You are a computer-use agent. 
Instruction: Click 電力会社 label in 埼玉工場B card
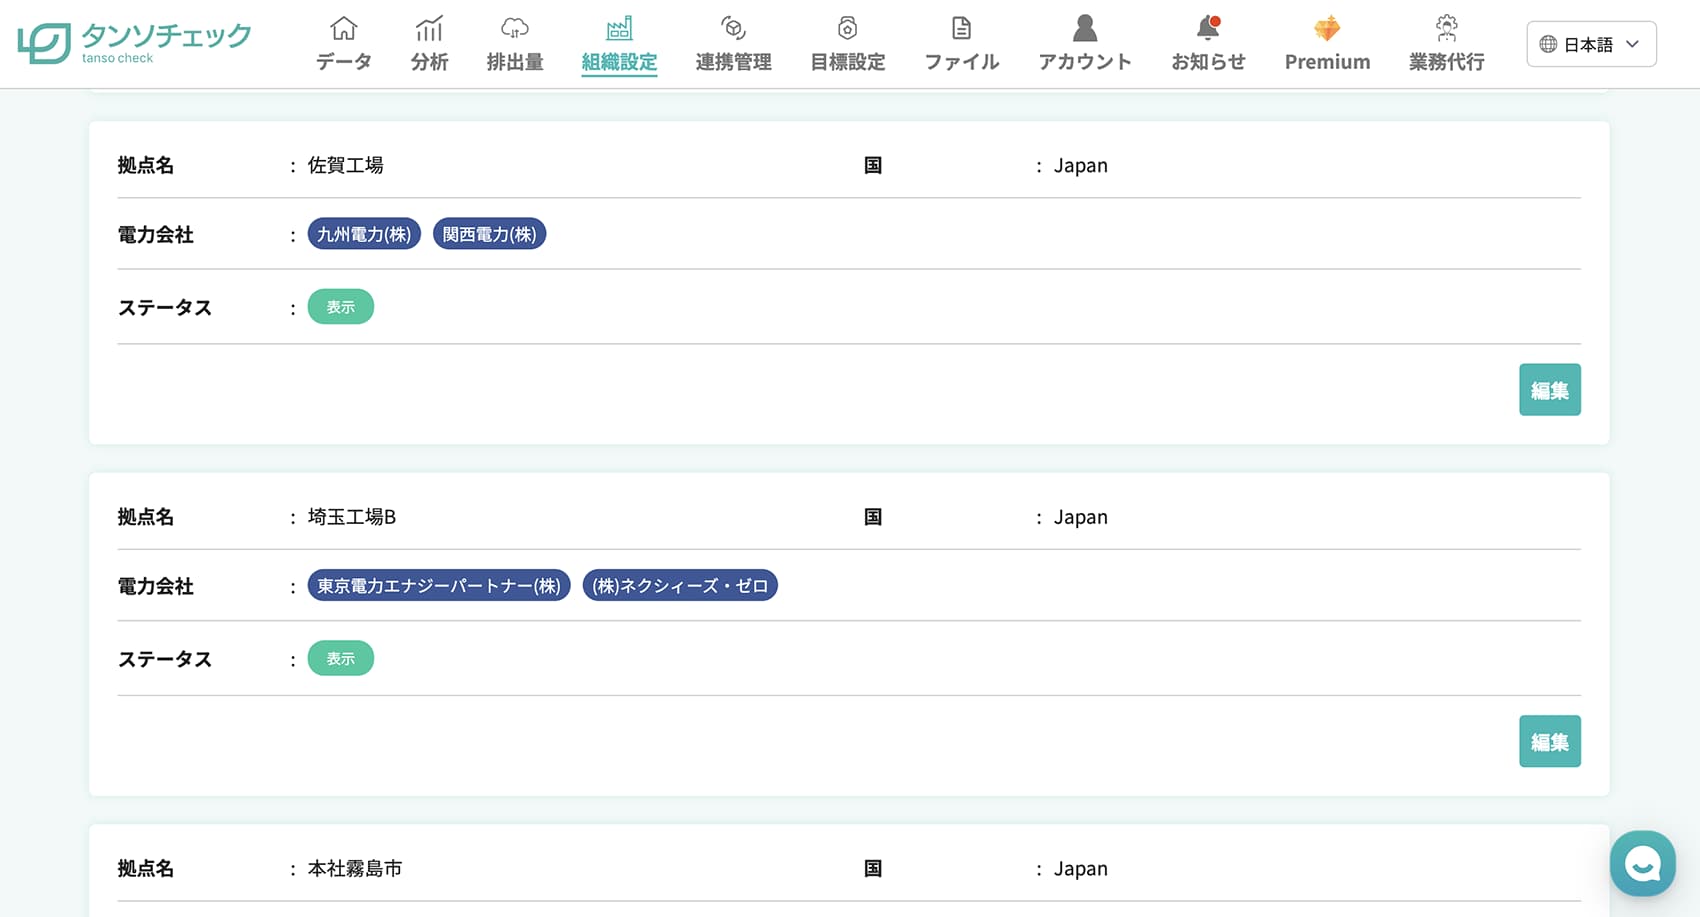(155, 586)
